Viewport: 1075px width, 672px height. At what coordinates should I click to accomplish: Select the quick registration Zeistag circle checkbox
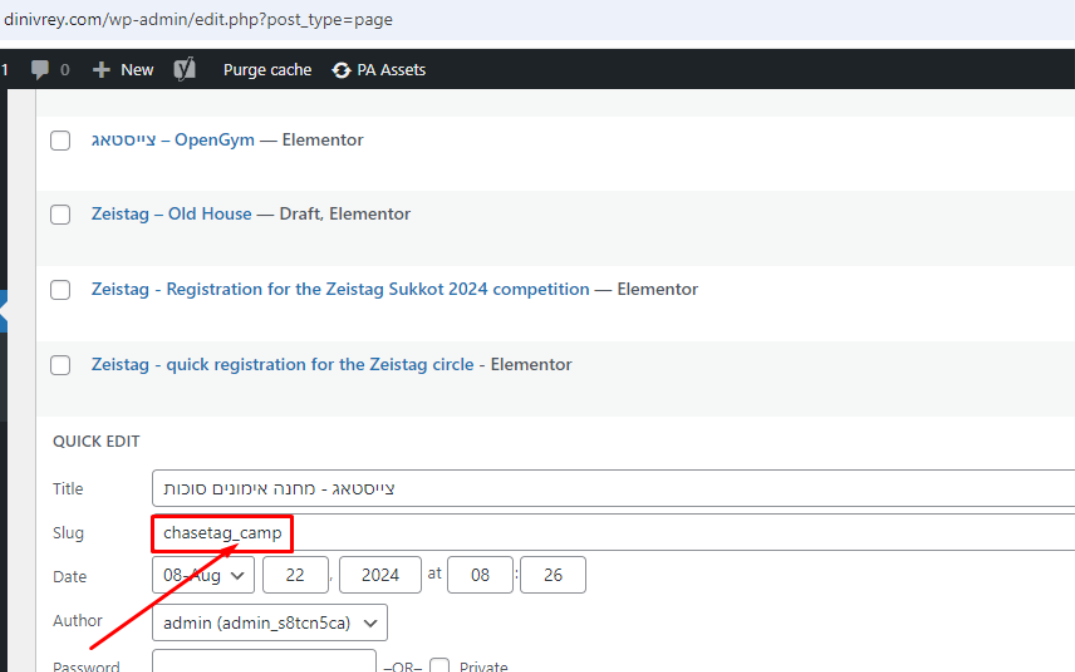pos(61,365)
